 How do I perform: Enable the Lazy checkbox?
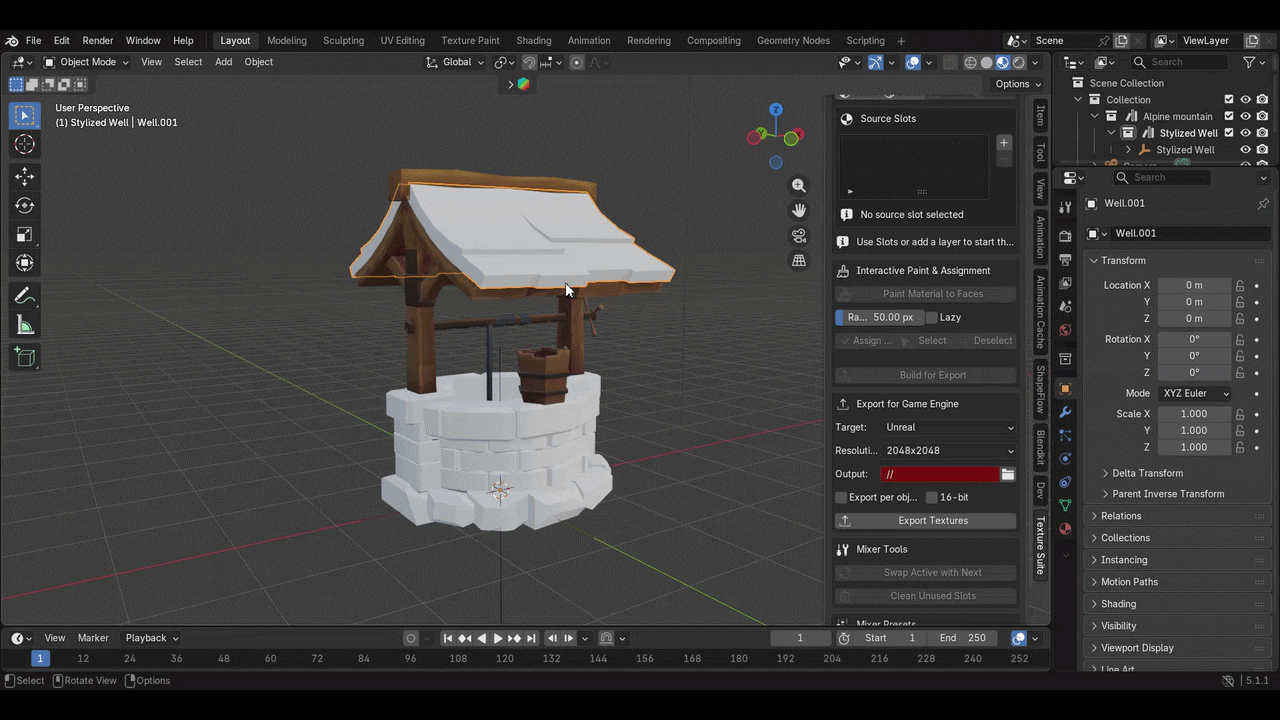click(x=932, y=317)
